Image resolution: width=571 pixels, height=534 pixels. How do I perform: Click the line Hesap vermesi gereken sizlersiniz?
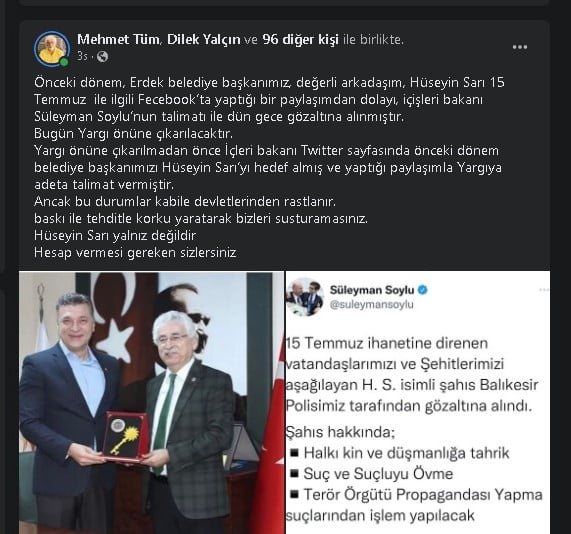tap(135, 252)
